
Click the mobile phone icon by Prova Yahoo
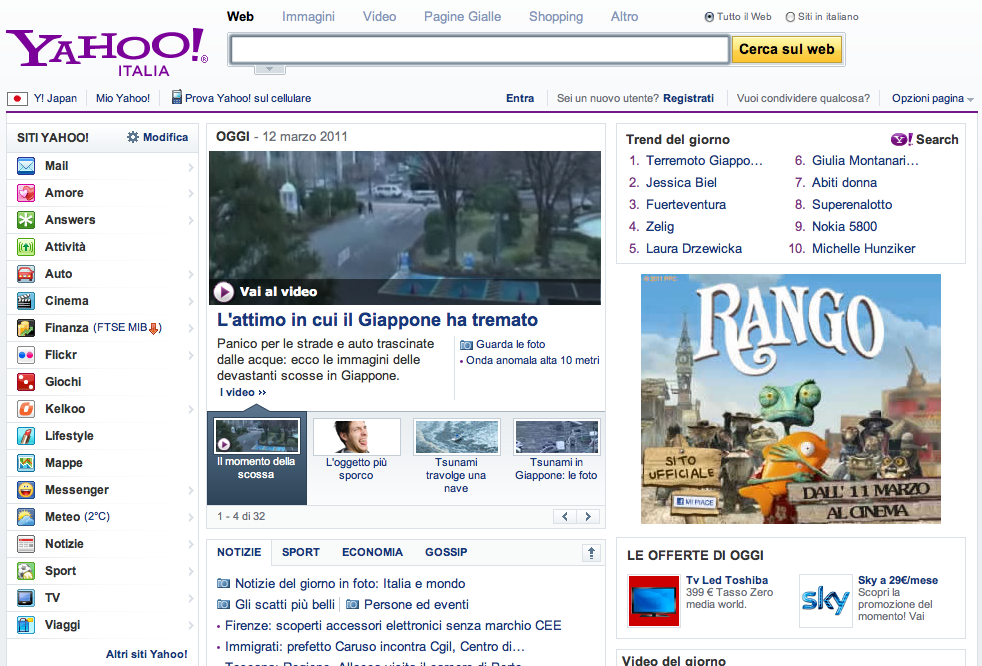[x=177, y=97]
